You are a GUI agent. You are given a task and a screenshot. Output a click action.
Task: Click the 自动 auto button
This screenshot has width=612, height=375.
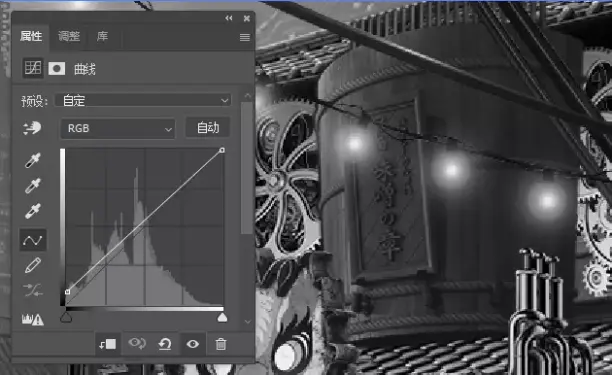click(x=208, y=128)
